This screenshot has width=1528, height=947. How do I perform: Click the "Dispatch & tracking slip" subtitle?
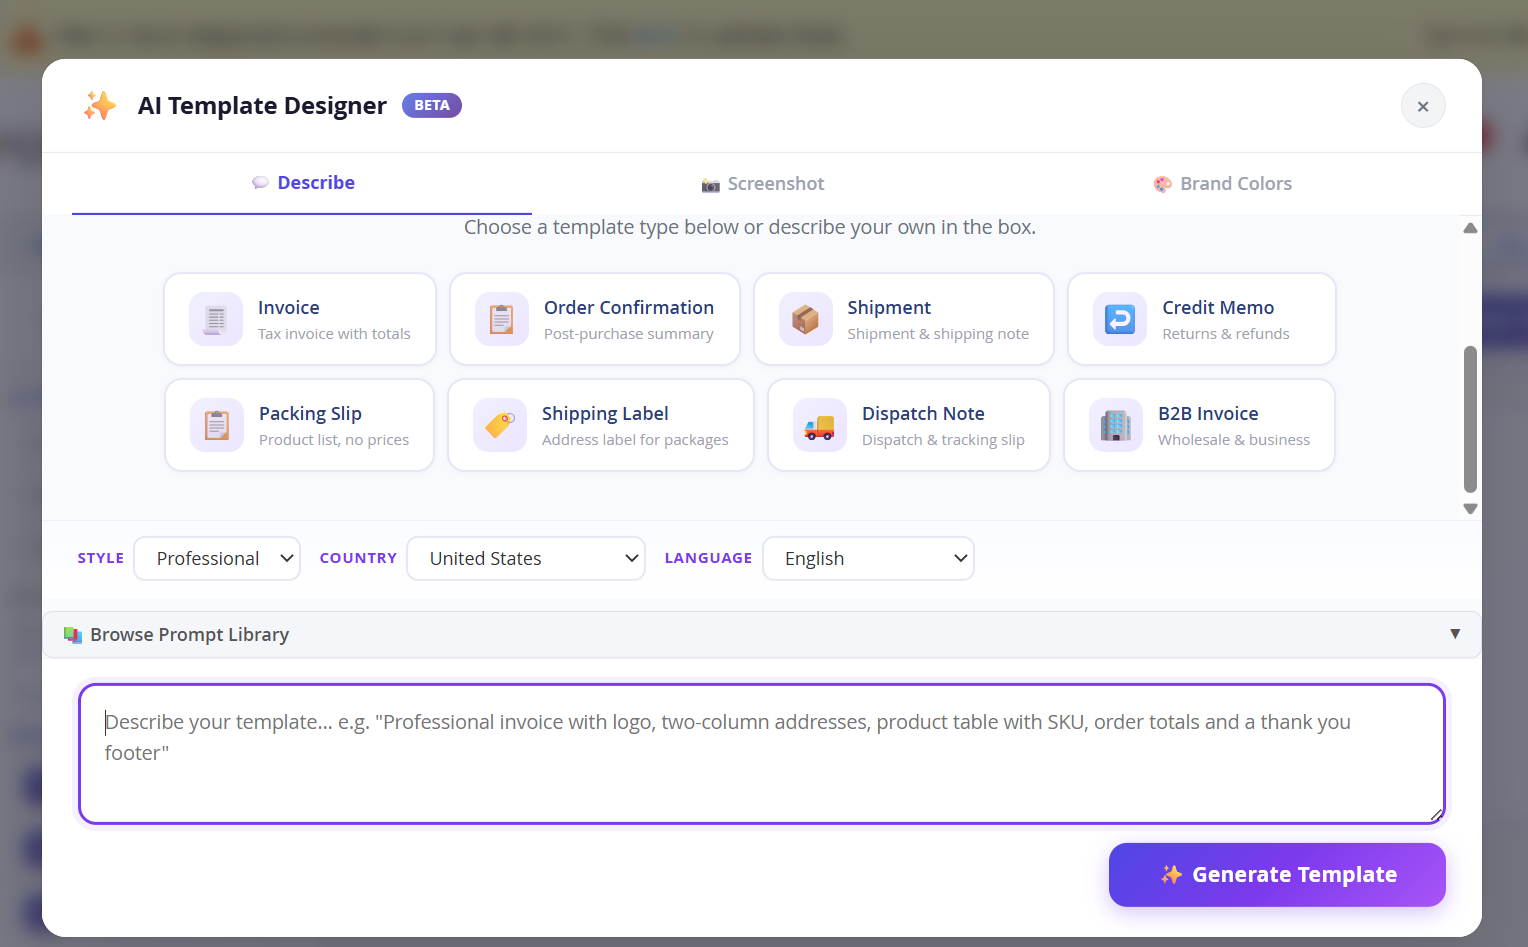point(943,440)
